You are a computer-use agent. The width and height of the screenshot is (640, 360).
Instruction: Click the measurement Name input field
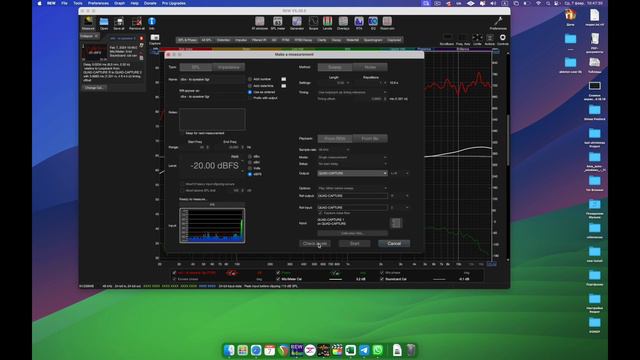pos(212,80)
